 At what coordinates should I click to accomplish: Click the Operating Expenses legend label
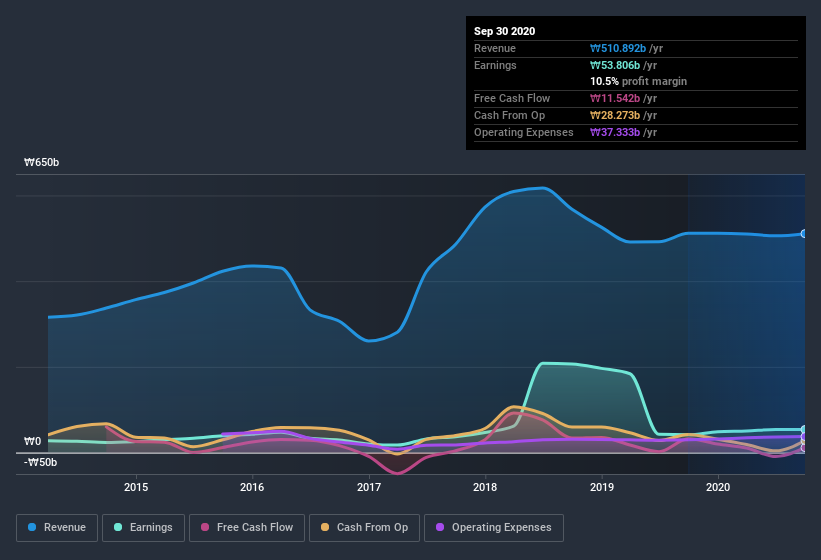(501, 527)
